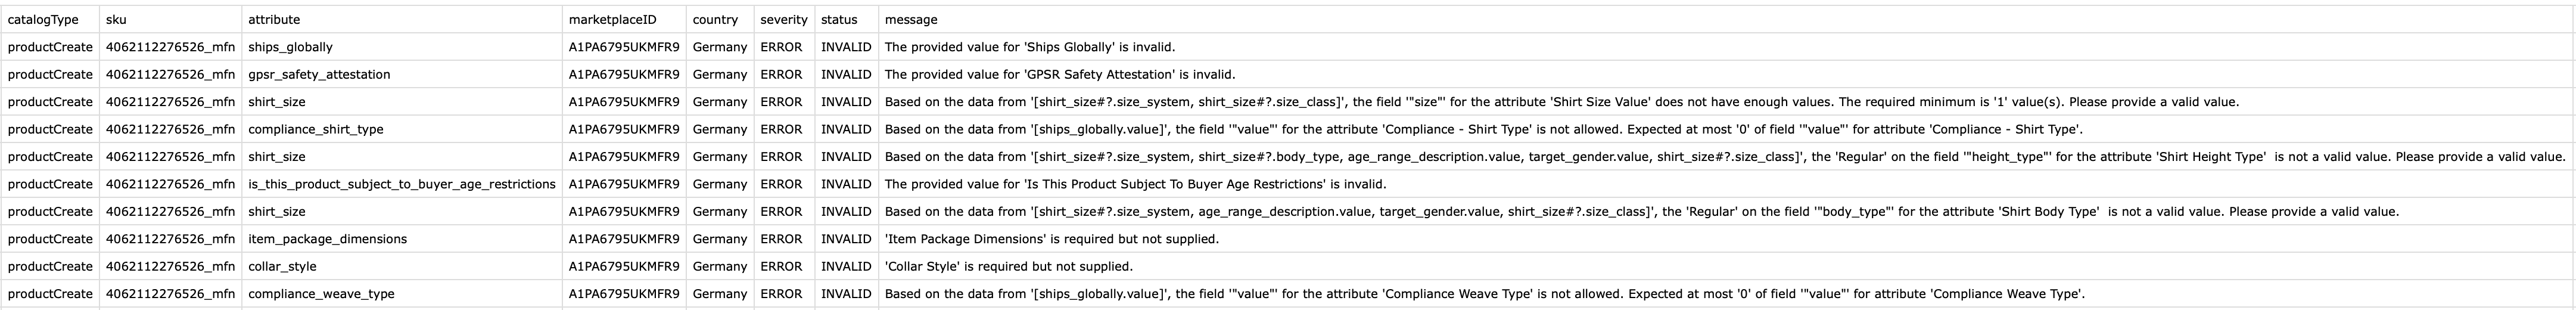The height and width of the screenshot is (310, 2576).
Task: Click the 'Collar Style' is required message
Action: point(1008,267)
